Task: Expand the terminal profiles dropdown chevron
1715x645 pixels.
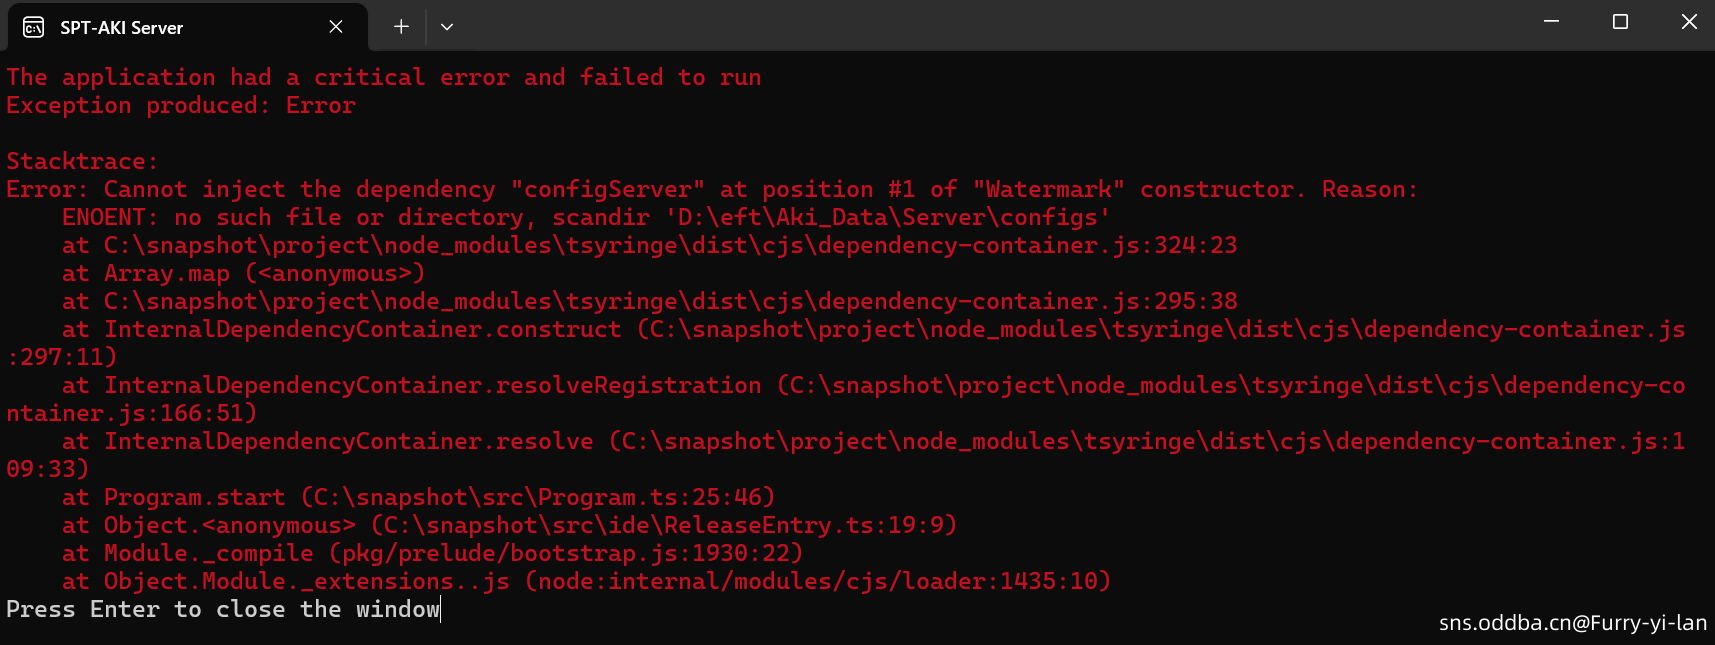Action: 447,27
